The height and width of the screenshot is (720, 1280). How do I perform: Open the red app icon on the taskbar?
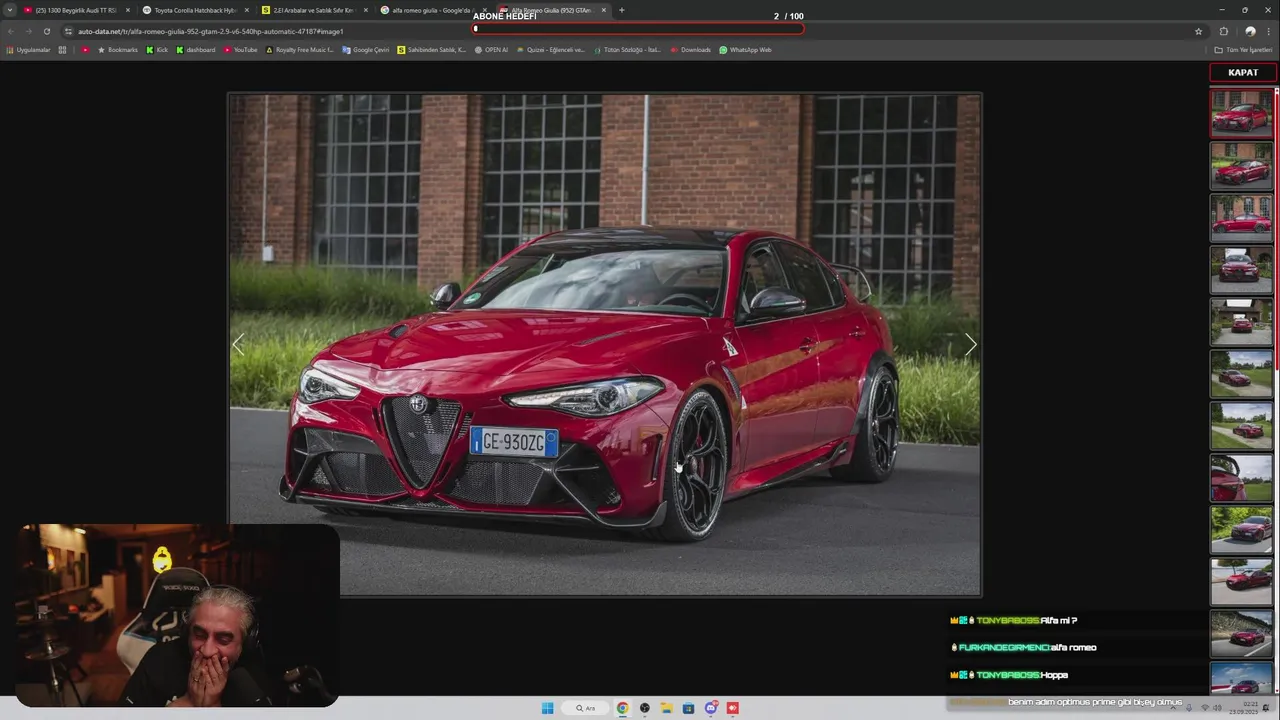[733, 708]
